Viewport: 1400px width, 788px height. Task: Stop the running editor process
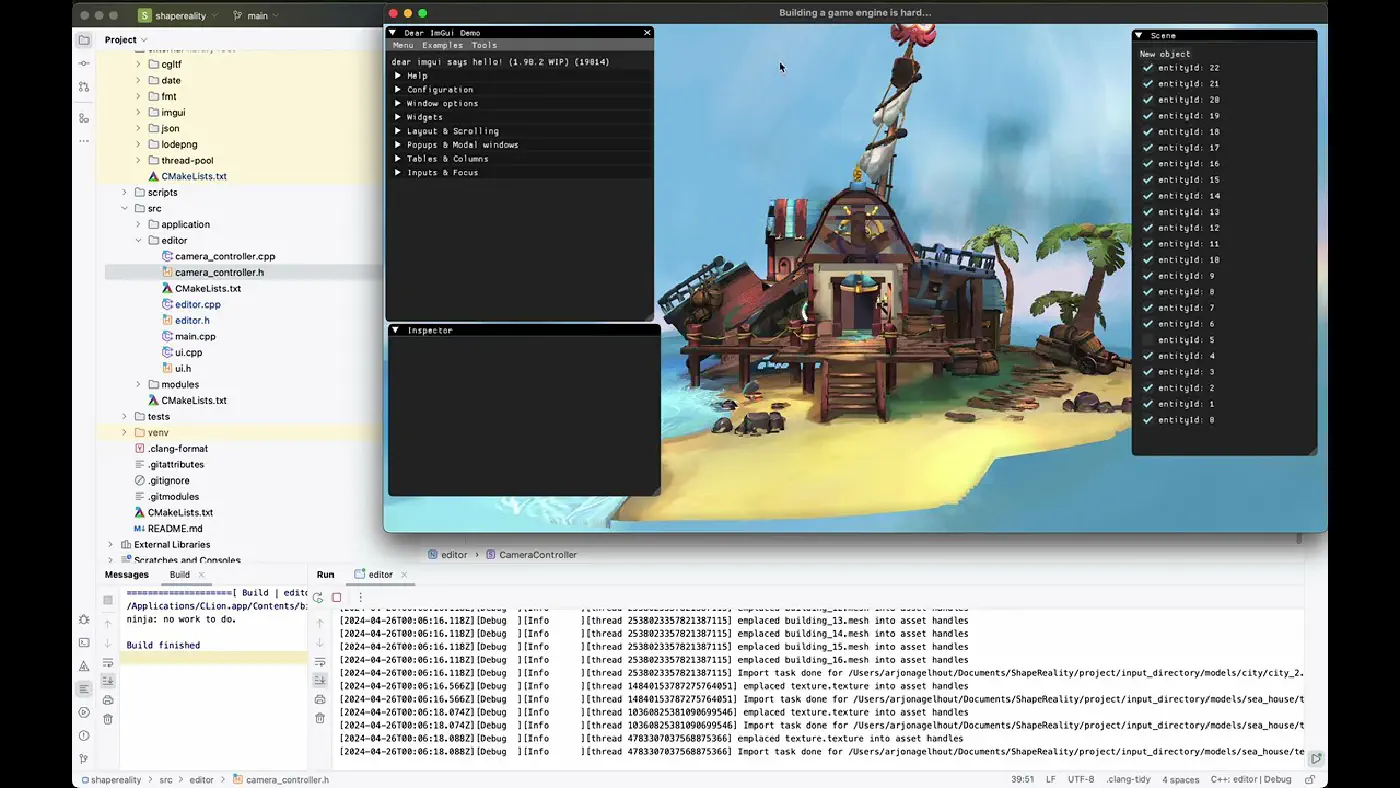coord(337,597)
